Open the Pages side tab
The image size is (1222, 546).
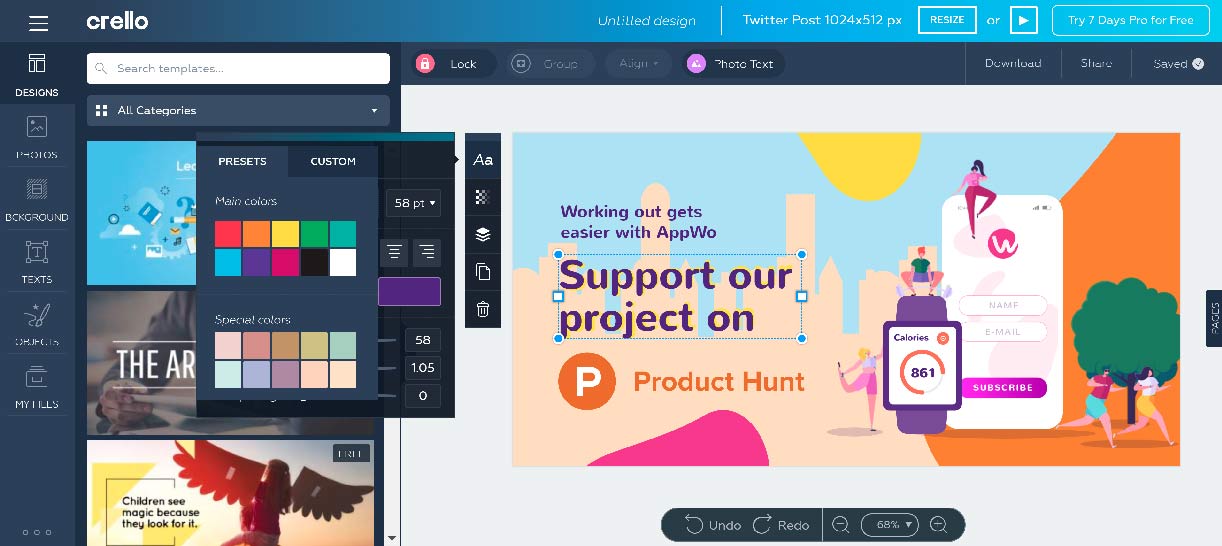coord(1214,318)
